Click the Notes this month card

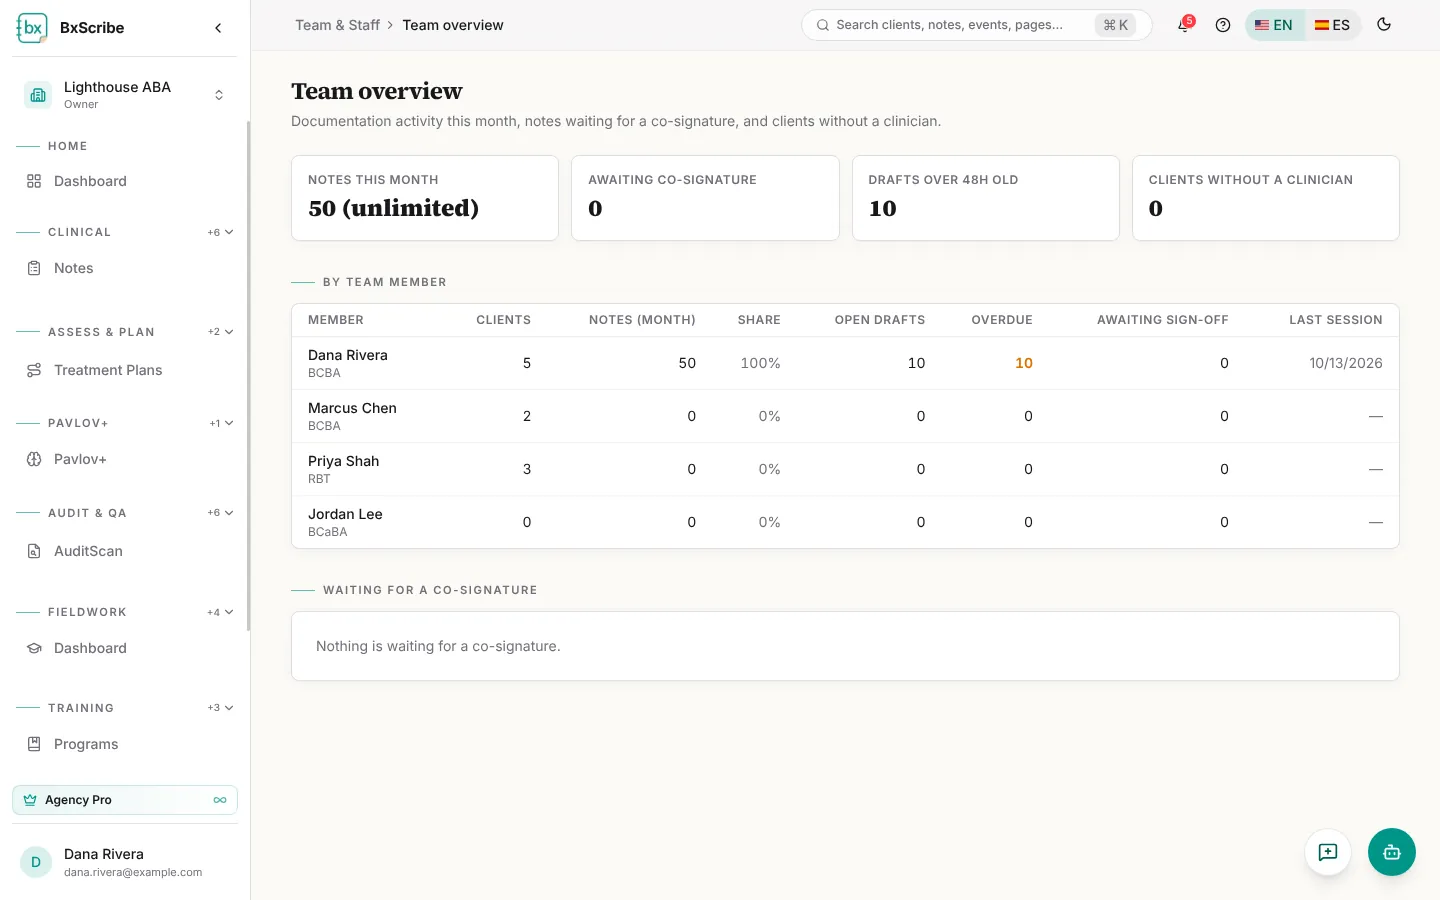(x=425, y=198)
